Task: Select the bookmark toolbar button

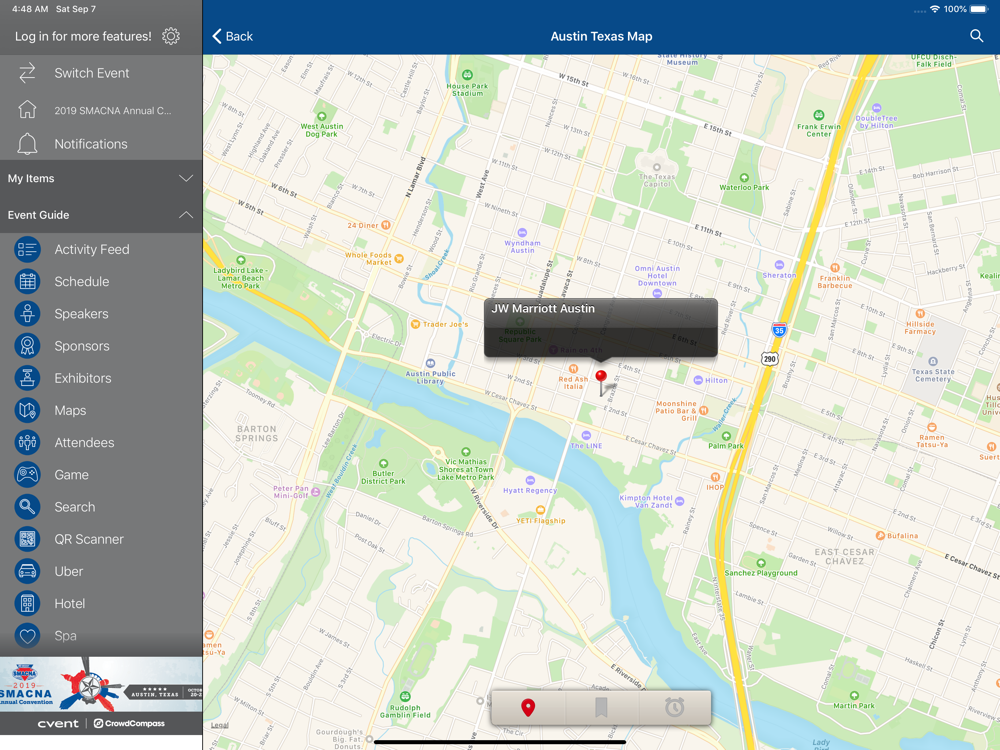Action: [x=601, y=707]
